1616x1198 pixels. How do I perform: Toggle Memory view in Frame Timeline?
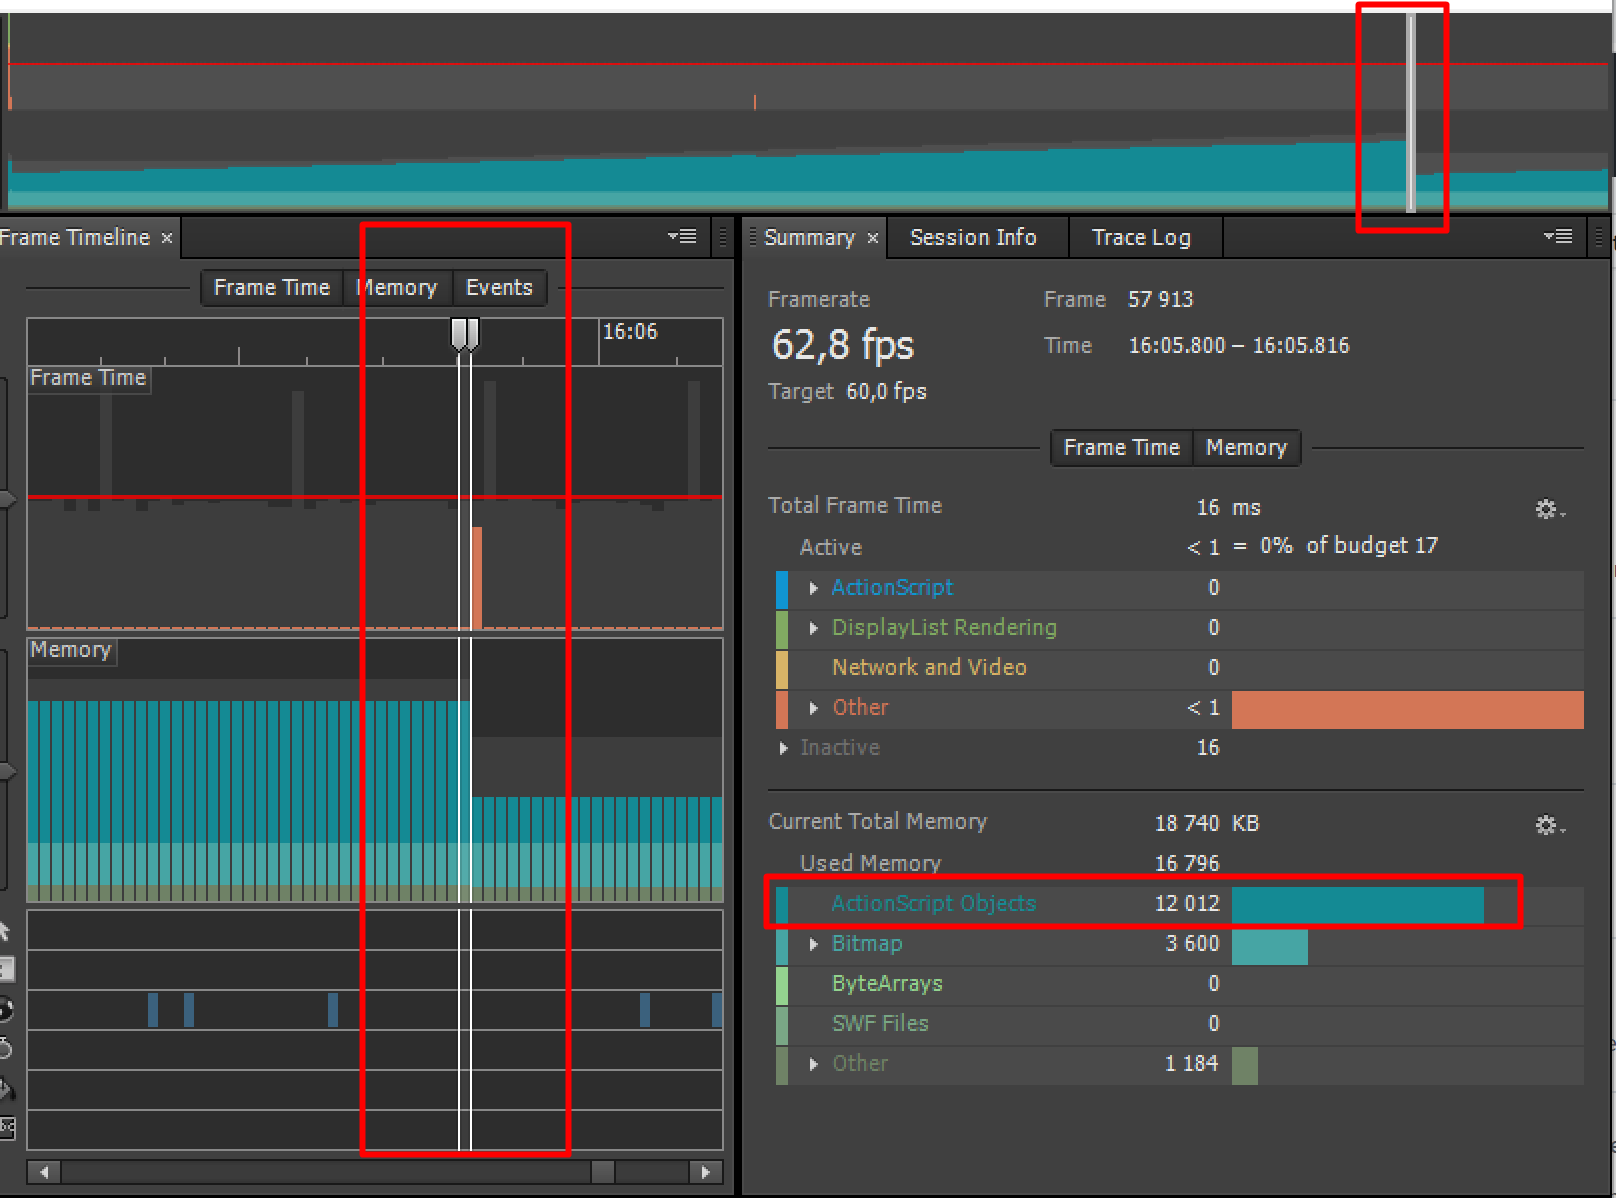point(398,288)
